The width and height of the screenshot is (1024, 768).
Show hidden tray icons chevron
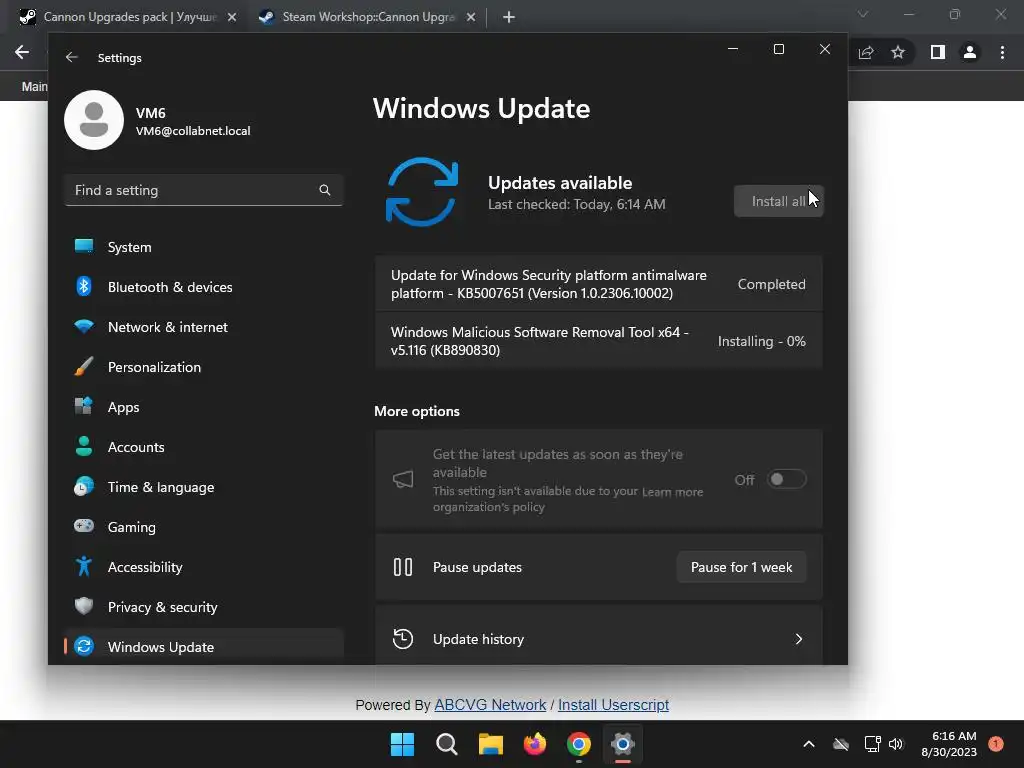tap(808, 744)
